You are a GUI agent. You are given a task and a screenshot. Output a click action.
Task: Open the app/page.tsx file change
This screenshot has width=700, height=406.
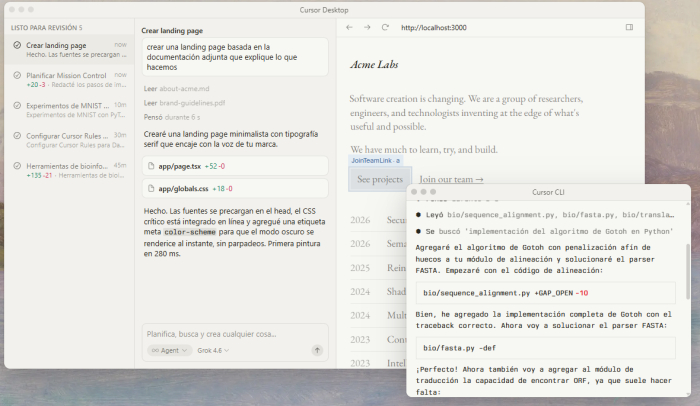click(235, 166)
